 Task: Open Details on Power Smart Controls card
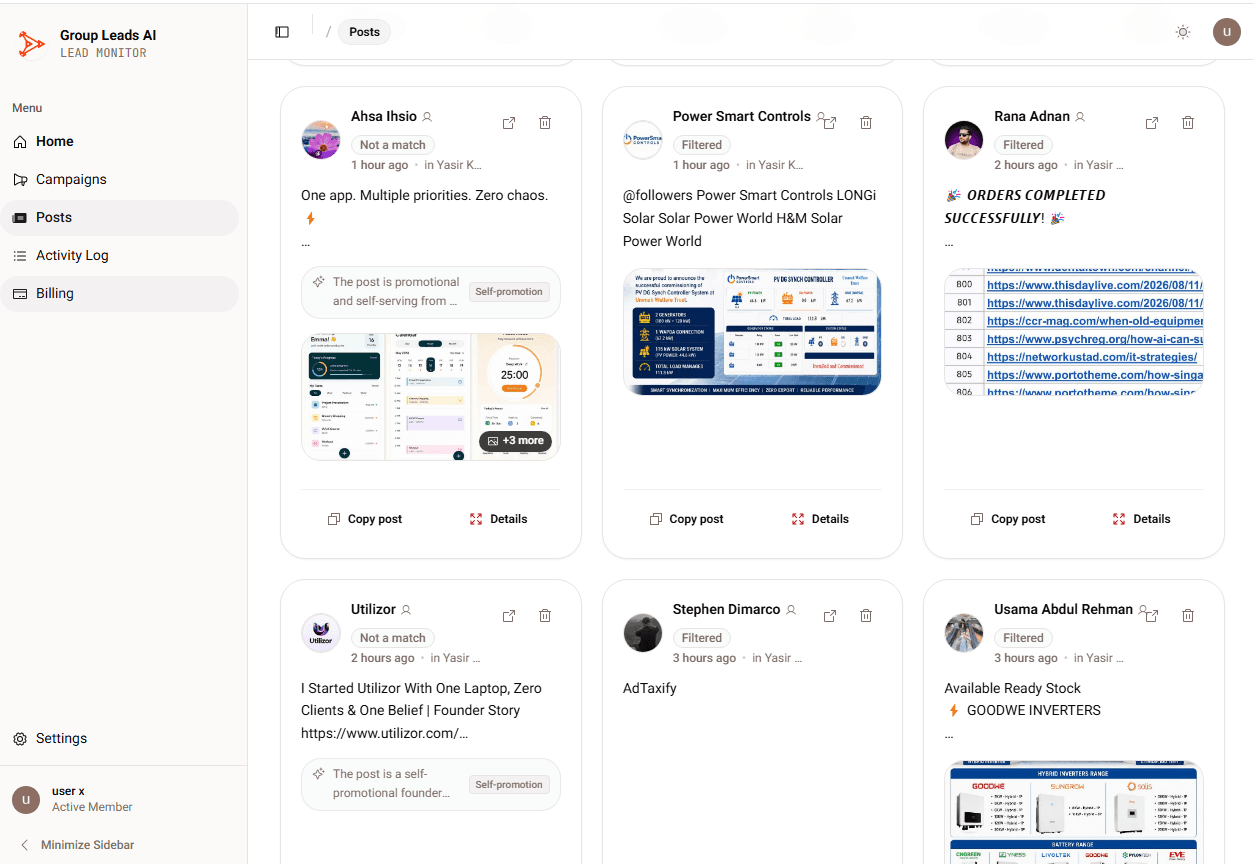coord(820,519)
